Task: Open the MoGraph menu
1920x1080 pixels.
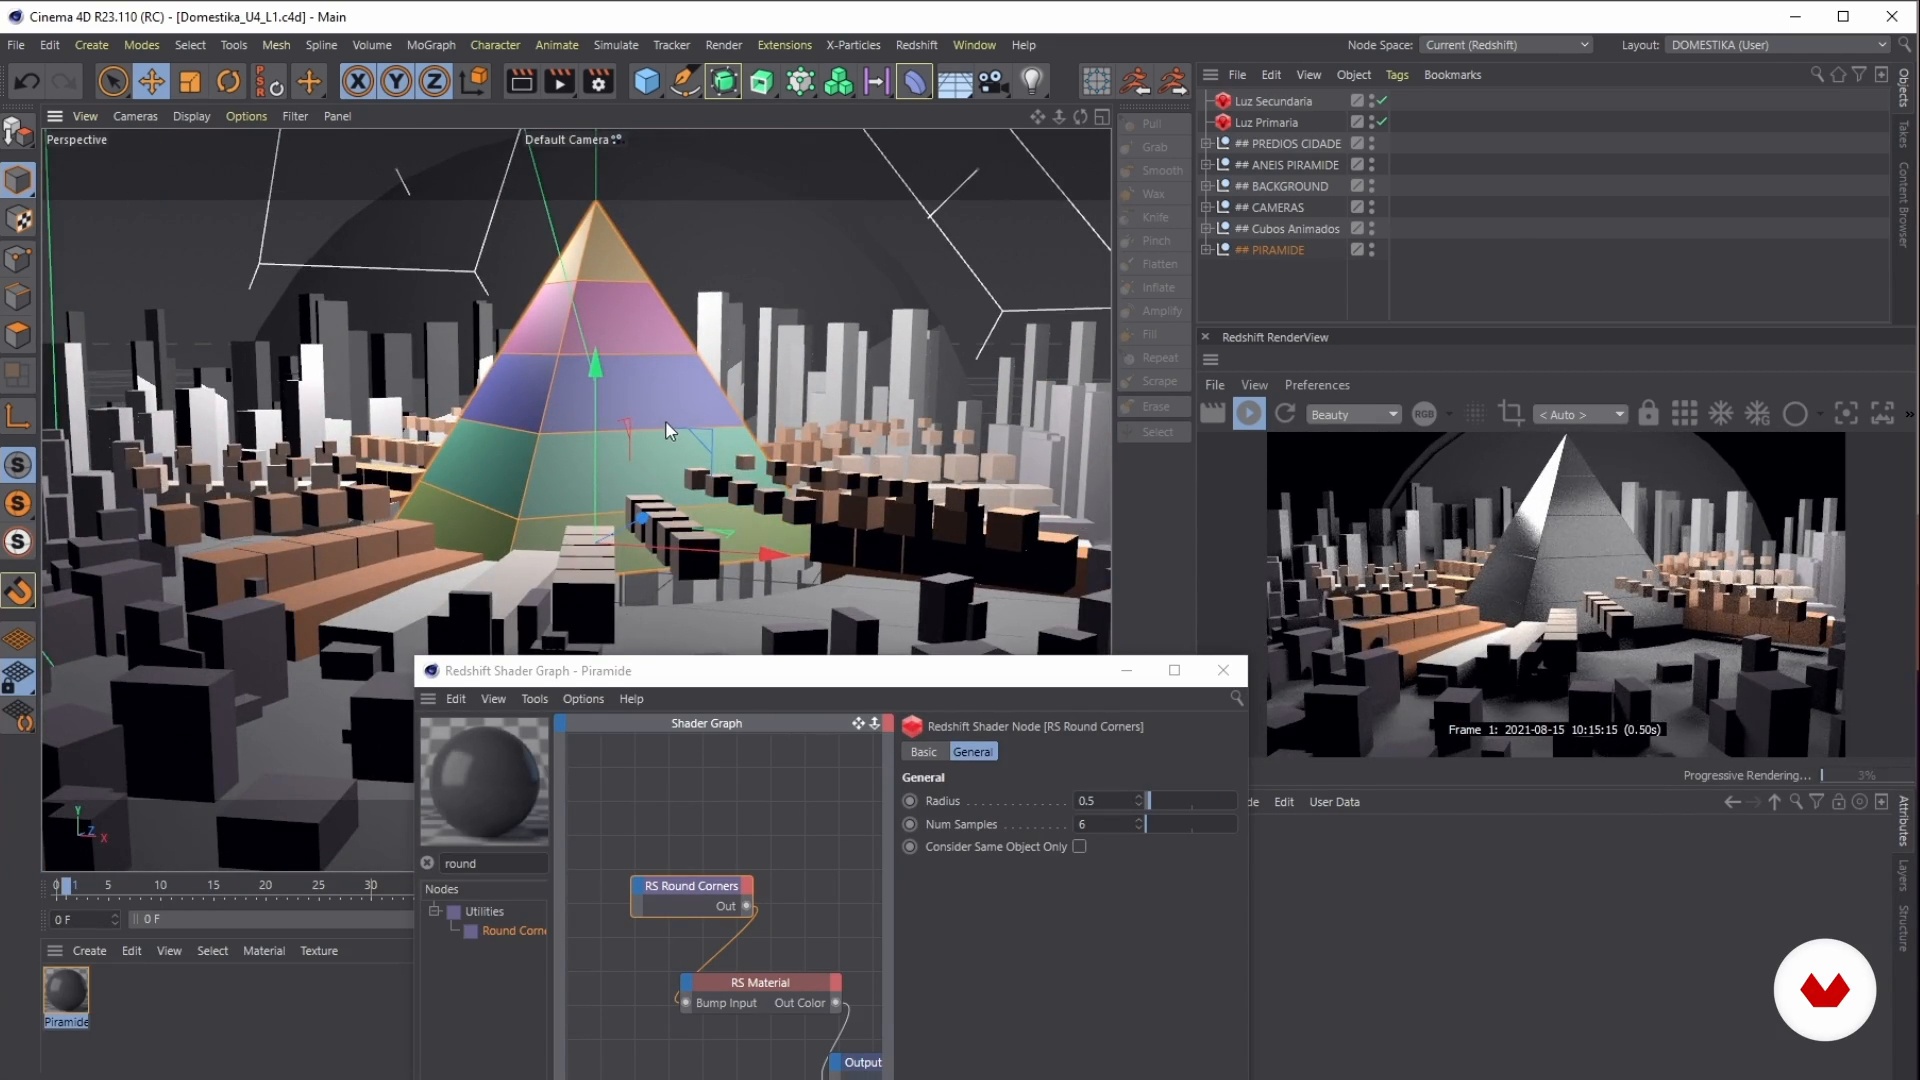Action: pyautogui.click(x=431, y=45)
